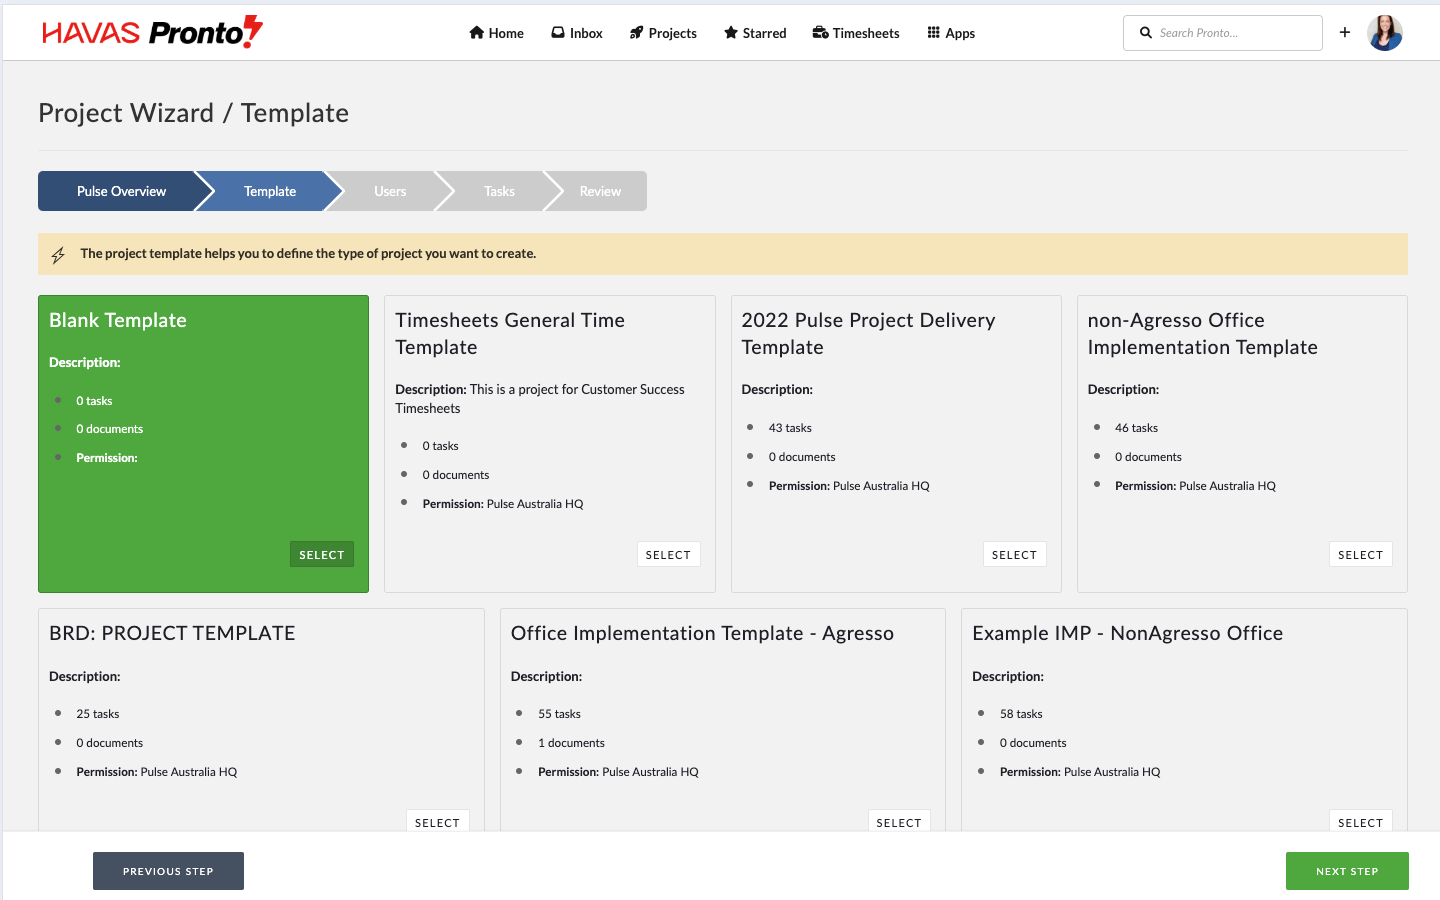The height and width of the screenshot is (900, 1440).
Task: Jump to the Users wizard step
Action: click(x=390, y=191)
